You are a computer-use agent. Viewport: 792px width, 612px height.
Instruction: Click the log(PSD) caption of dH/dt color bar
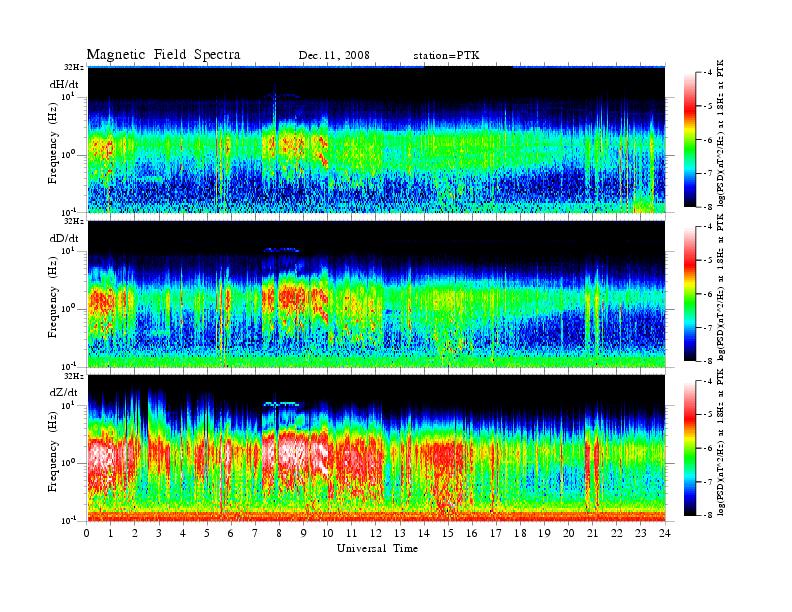point(721,133)
